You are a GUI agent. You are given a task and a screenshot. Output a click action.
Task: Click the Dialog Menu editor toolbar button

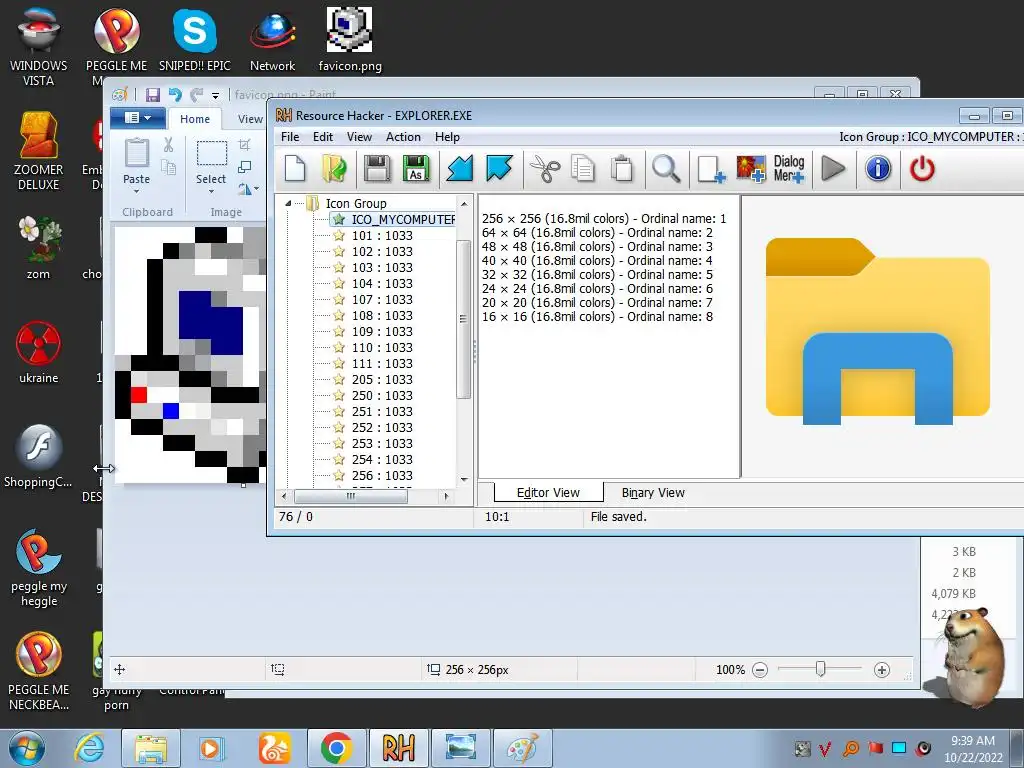789,169
